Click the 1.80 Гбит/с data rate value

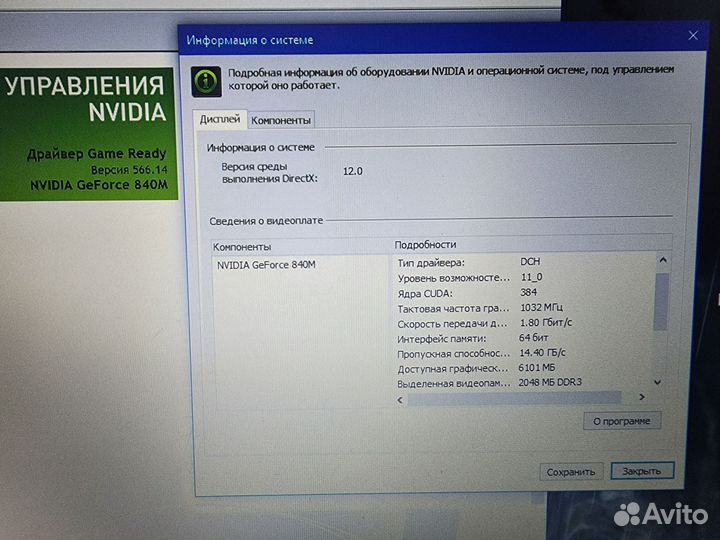pos(546,323)
